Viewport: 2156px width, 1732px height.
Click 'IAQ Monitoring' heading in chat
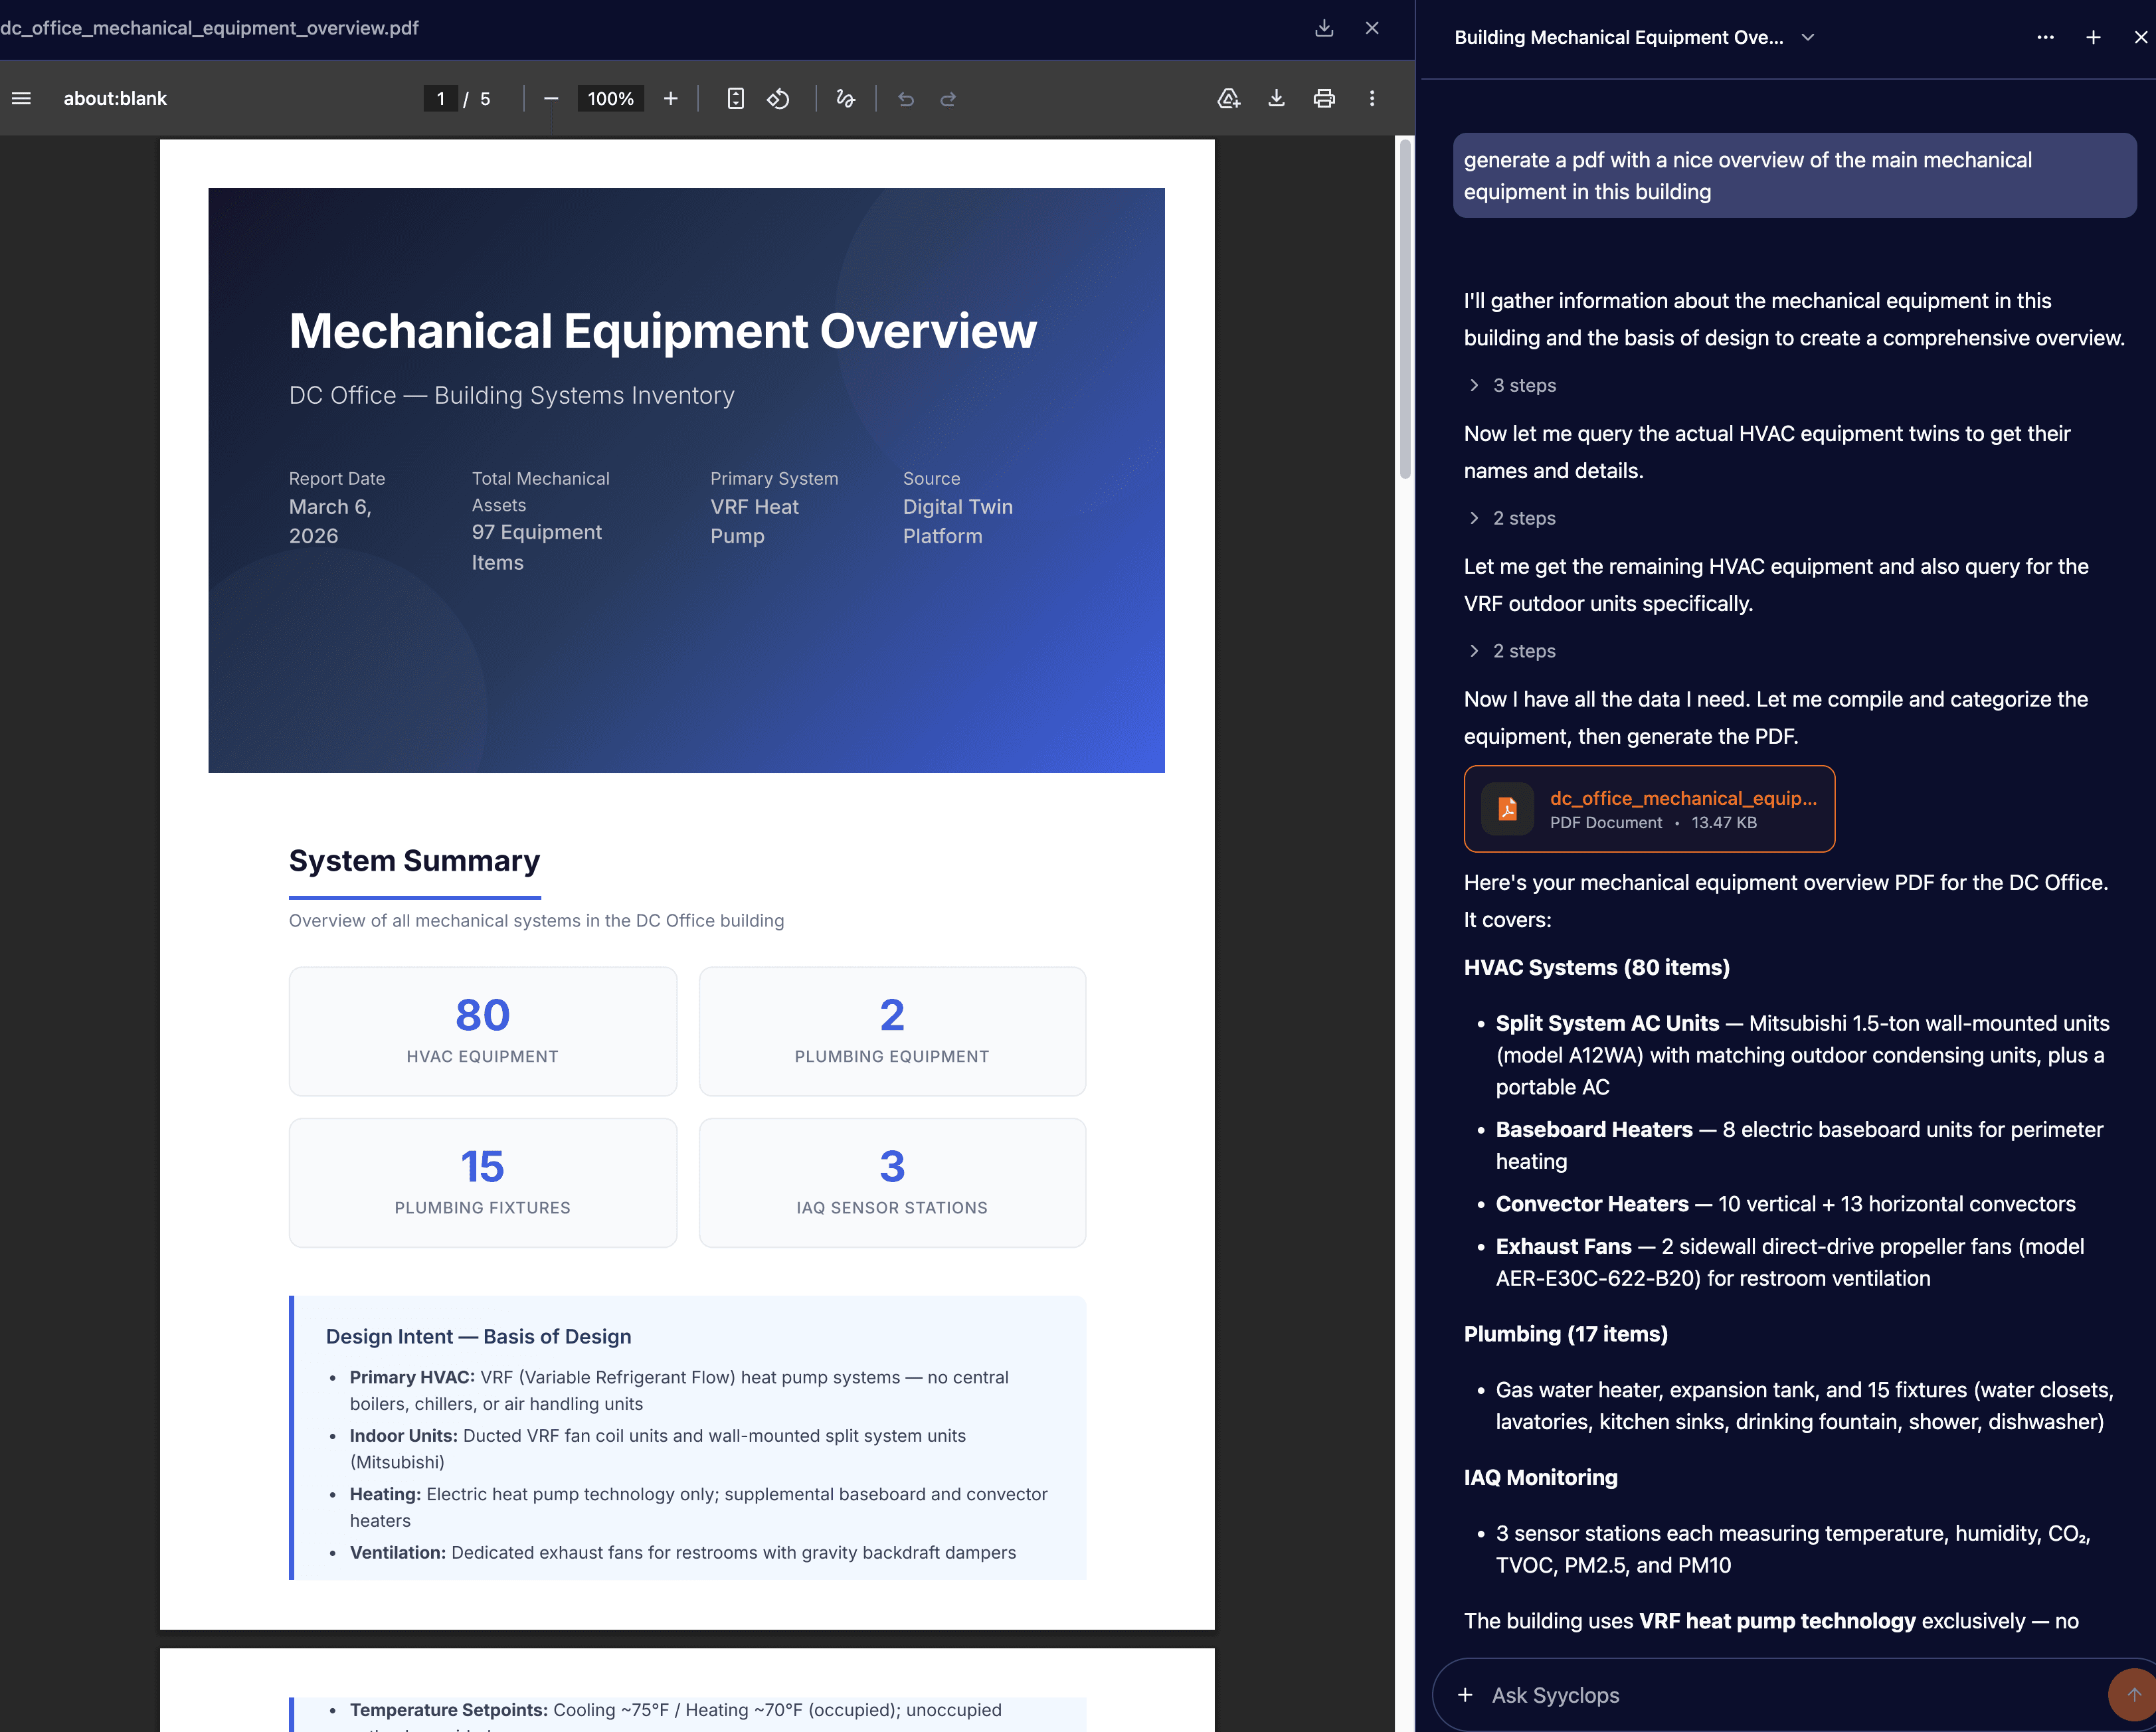pyautogui.click(x=1541, y=1478)
